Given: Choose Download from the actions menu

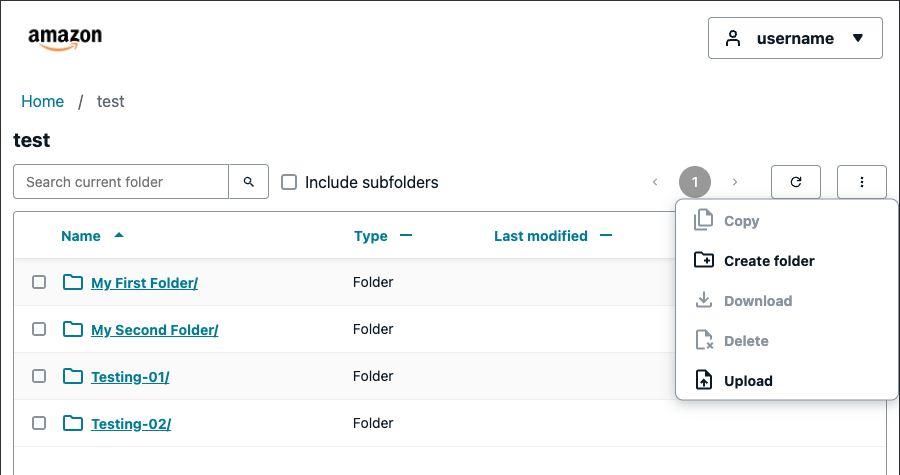Looking at the screenshot, I should click(786, 301).
